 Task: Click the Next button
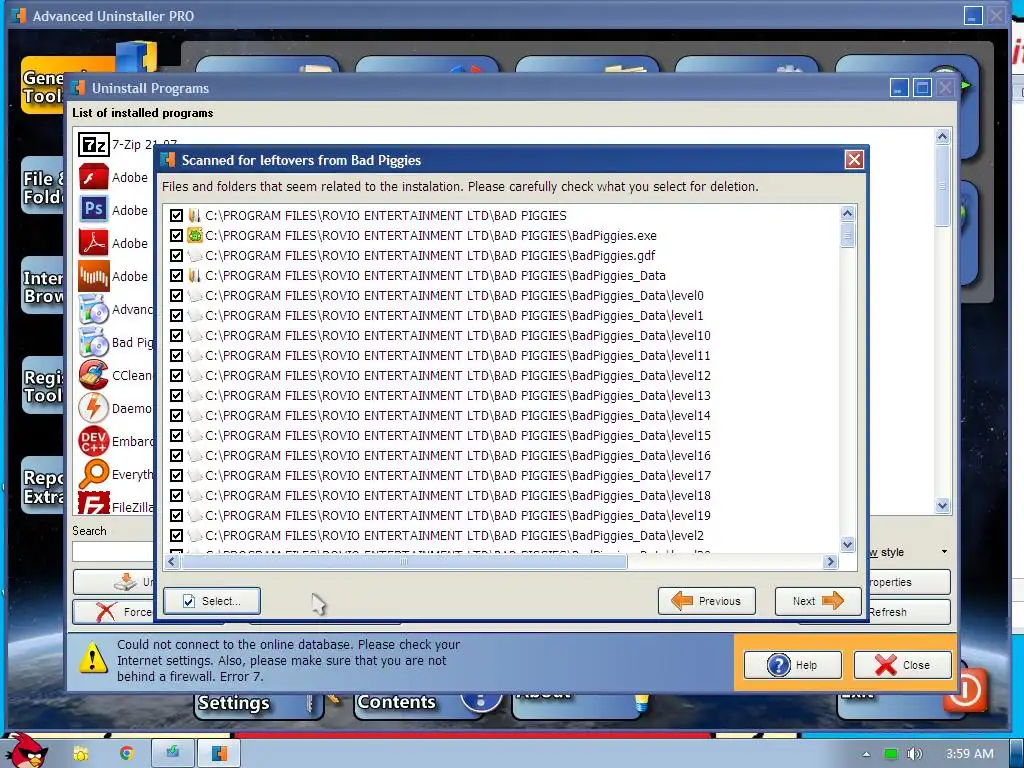pyautogui.click(x=818, y=601)
